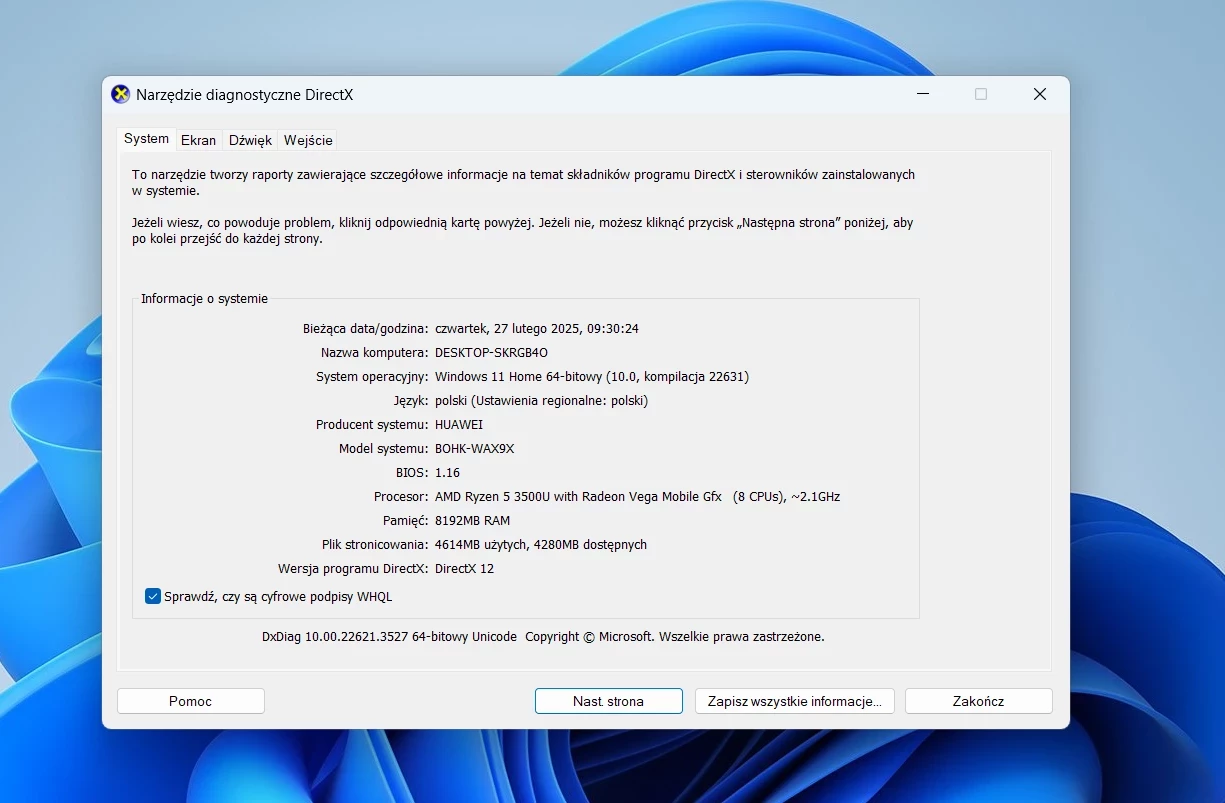Click the System operacyjny label
Screen dimensions: 1225x803
(x=372, y=376)
